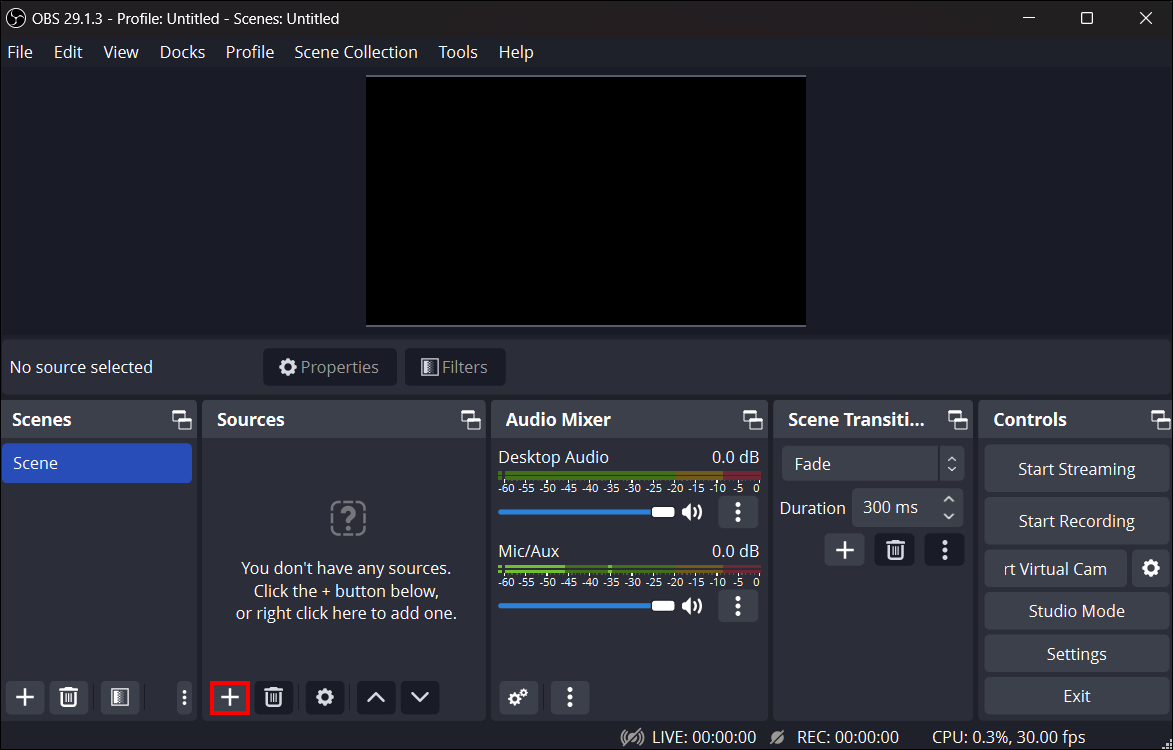Mute Mic/Aux using its speaker icon

coord(692,605)
